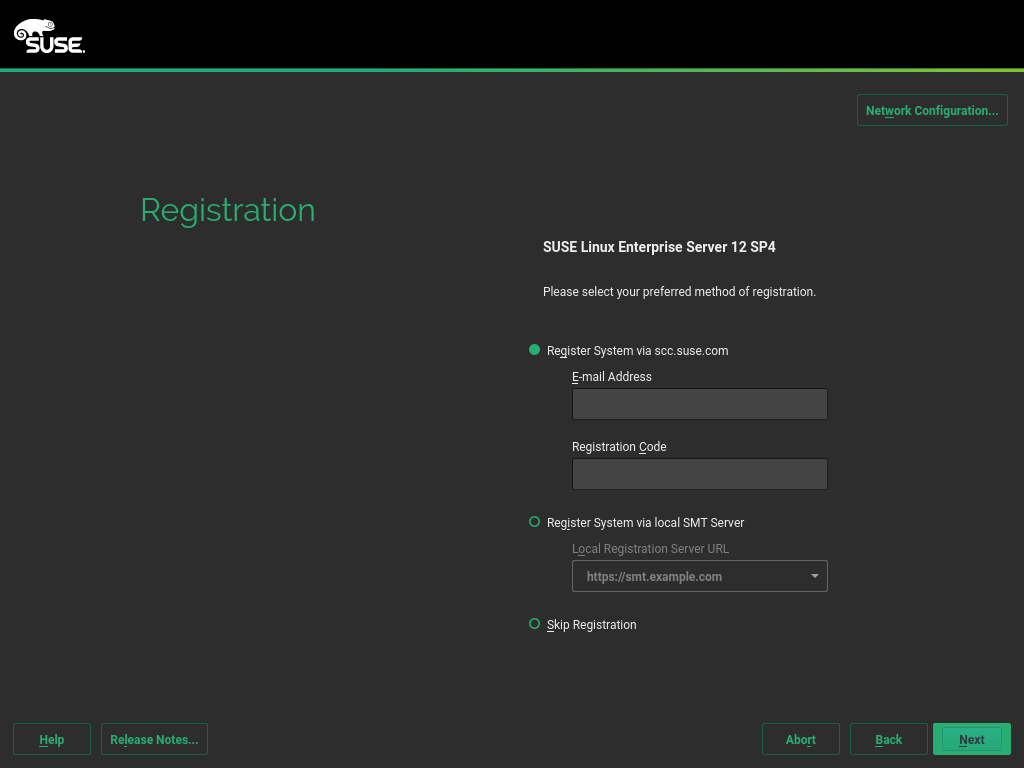Screen dimensions: 1024x768
Task: Click the preferred method of registration text
Action: 679,292
